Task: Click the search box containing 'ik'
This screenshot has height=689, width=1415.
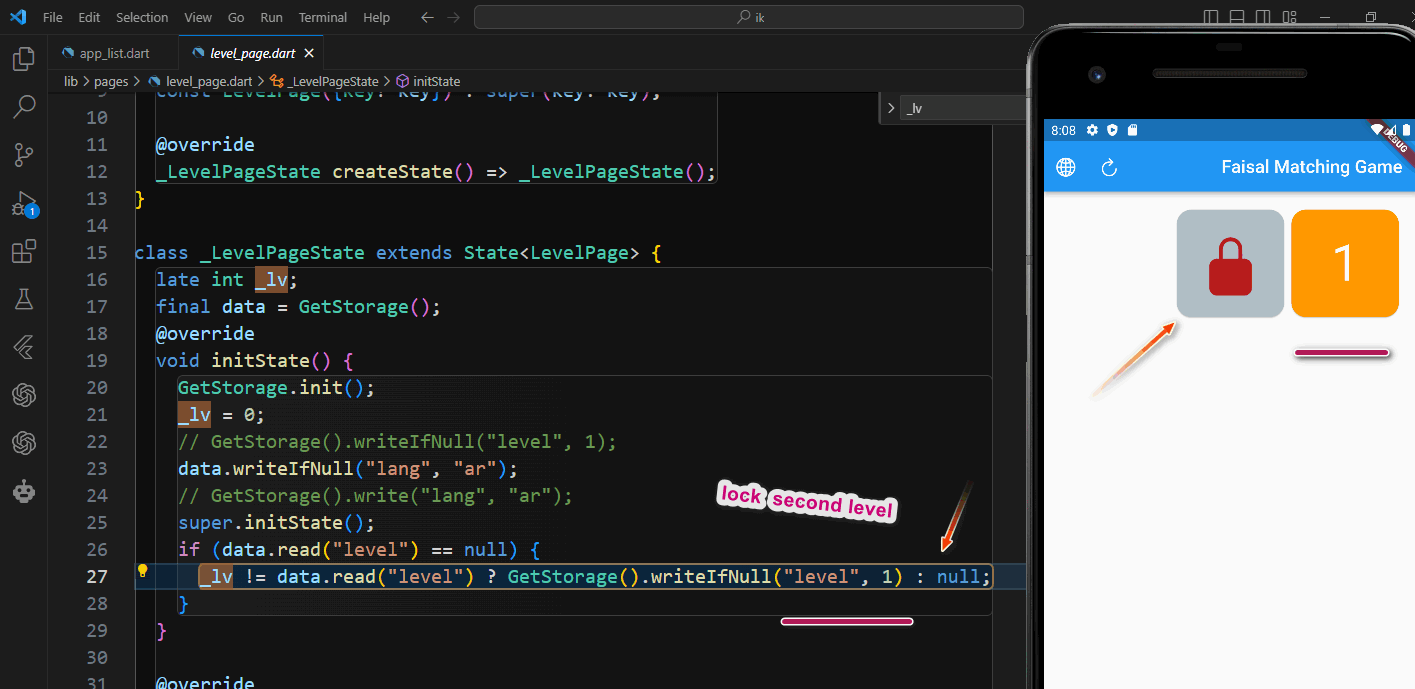Action: [748, 16]
